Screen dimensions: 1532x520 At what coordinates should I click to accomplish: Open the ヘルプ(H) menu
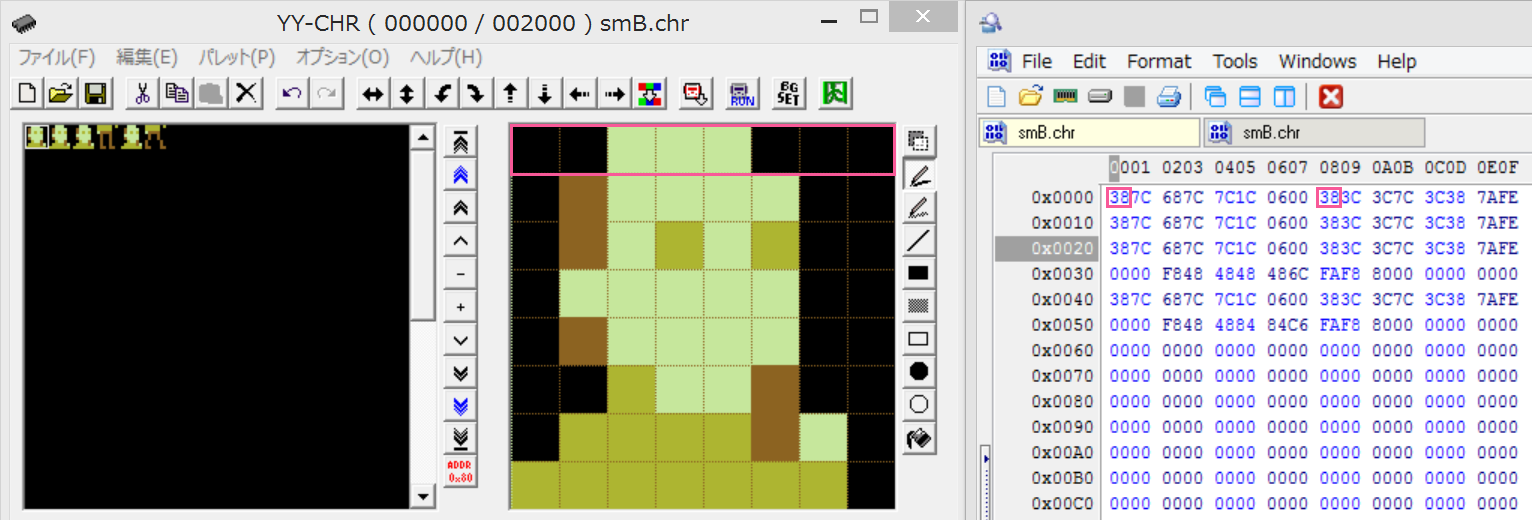446,57
